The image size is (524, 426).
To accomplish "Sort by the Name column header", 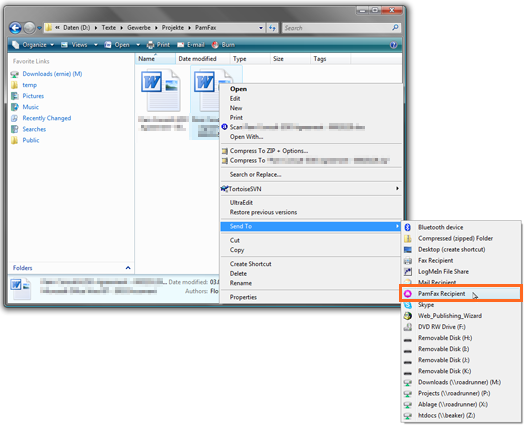I will pyautogui.click(x=155, y=59).
